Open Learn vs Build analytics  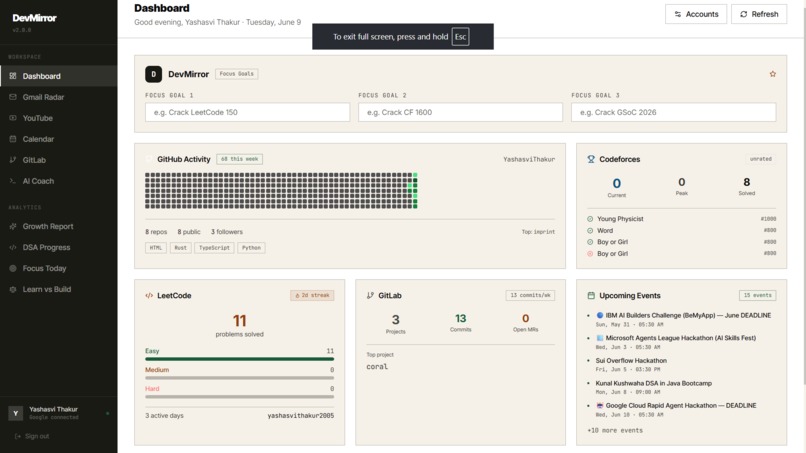pyautogui.click(x=59, y=289)
